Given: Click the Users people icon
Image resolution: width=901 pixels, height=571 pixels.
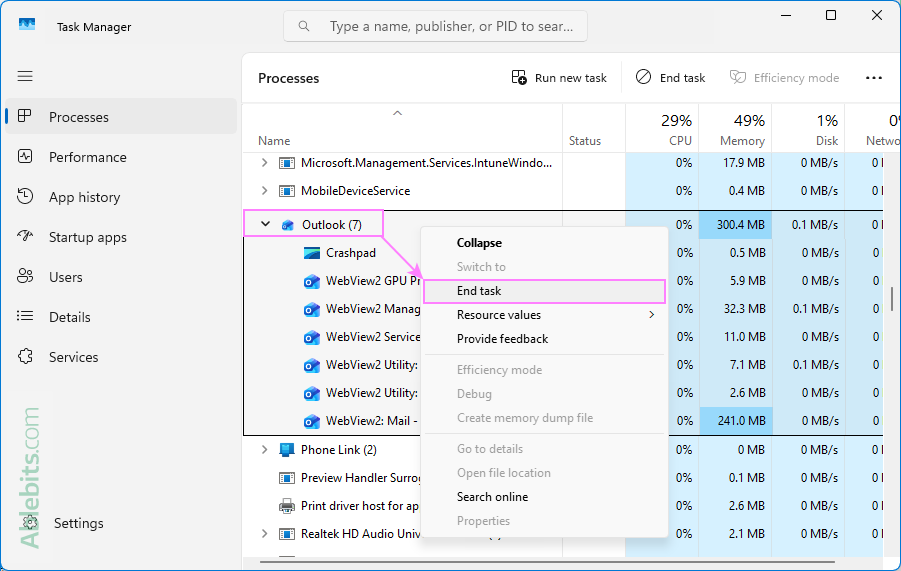Looking at the screenshot, I should 25,276.
